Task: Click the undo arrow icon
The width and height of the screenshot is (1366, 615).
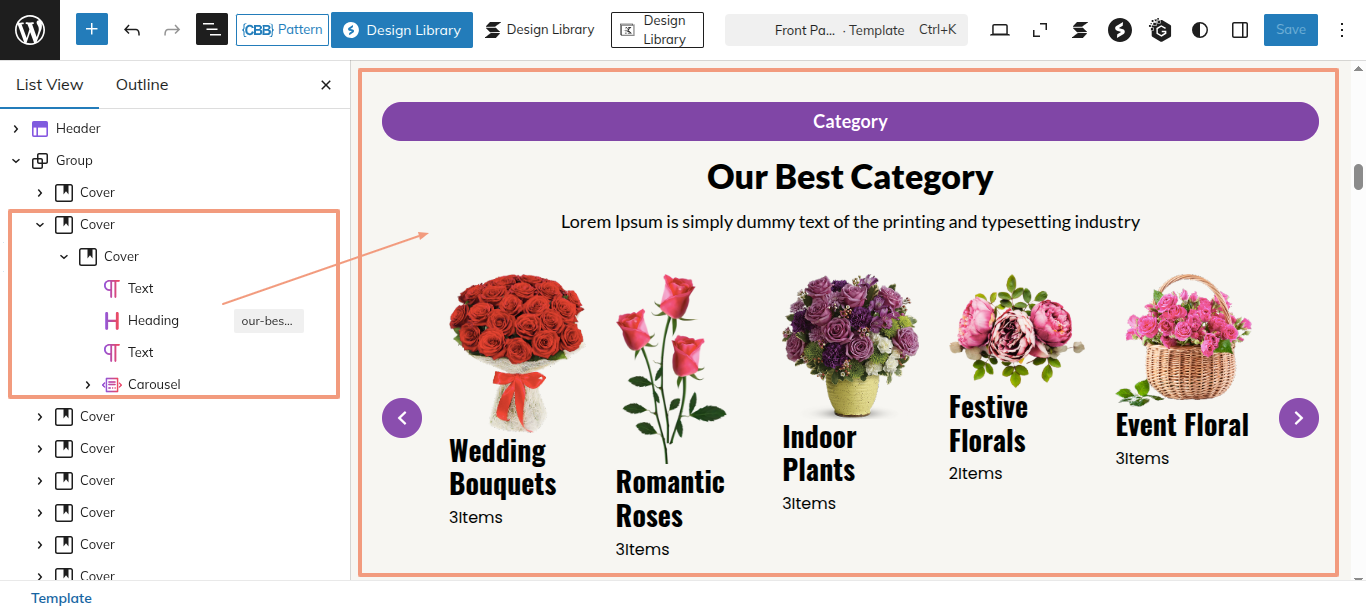Action: coord(132,30)
